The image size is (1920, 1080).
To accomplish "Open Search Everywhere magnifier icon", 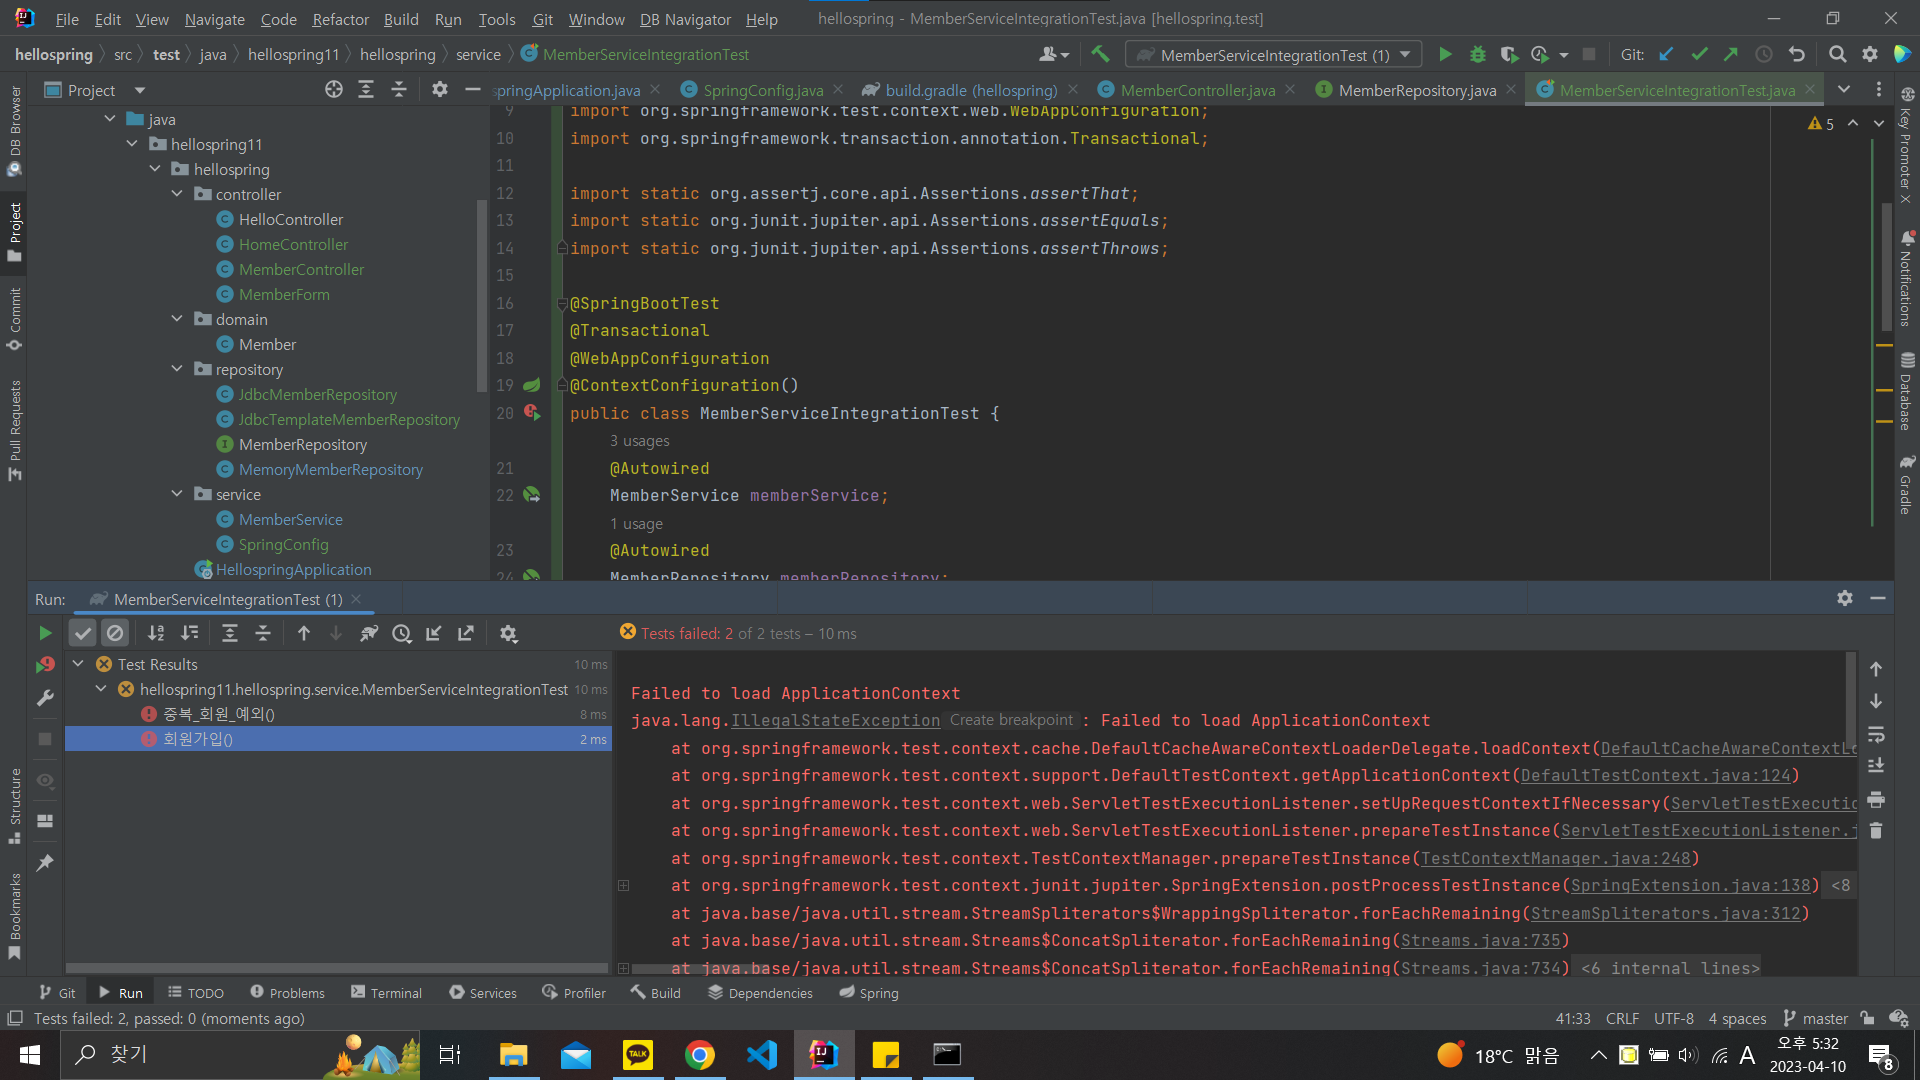I will point(1837,54).
